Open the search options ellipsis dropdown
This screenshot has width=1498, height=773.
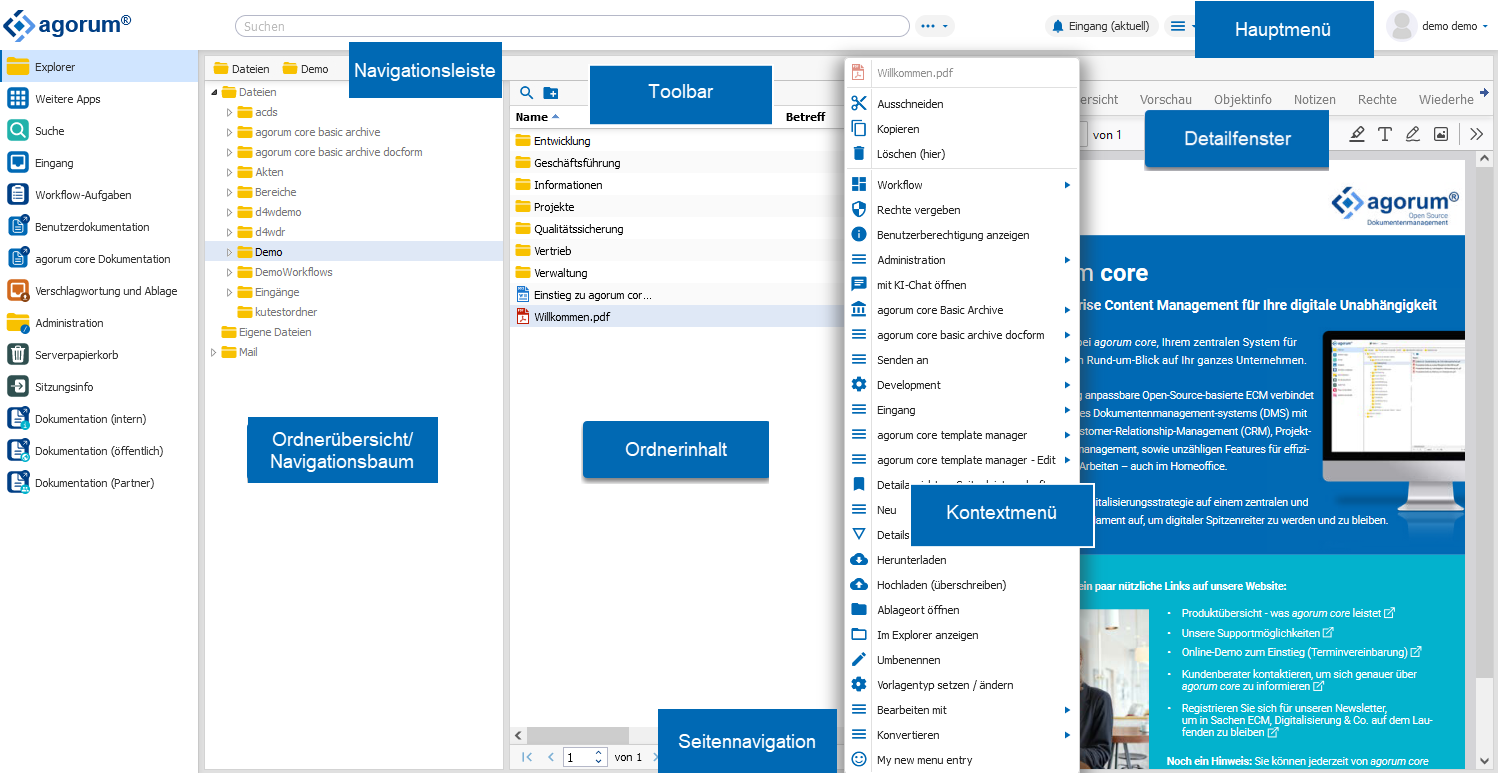tap(934, 26)
